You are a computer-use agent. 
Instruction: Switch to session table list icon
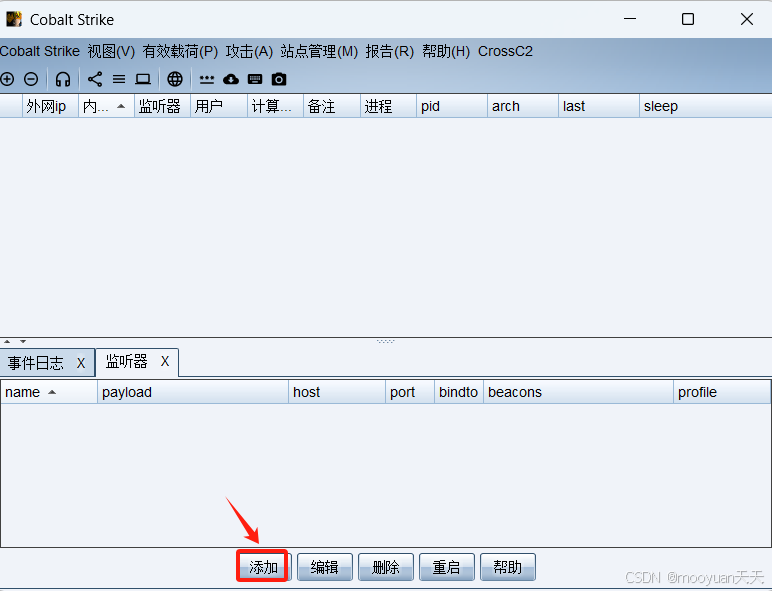[x=119, y=79]
